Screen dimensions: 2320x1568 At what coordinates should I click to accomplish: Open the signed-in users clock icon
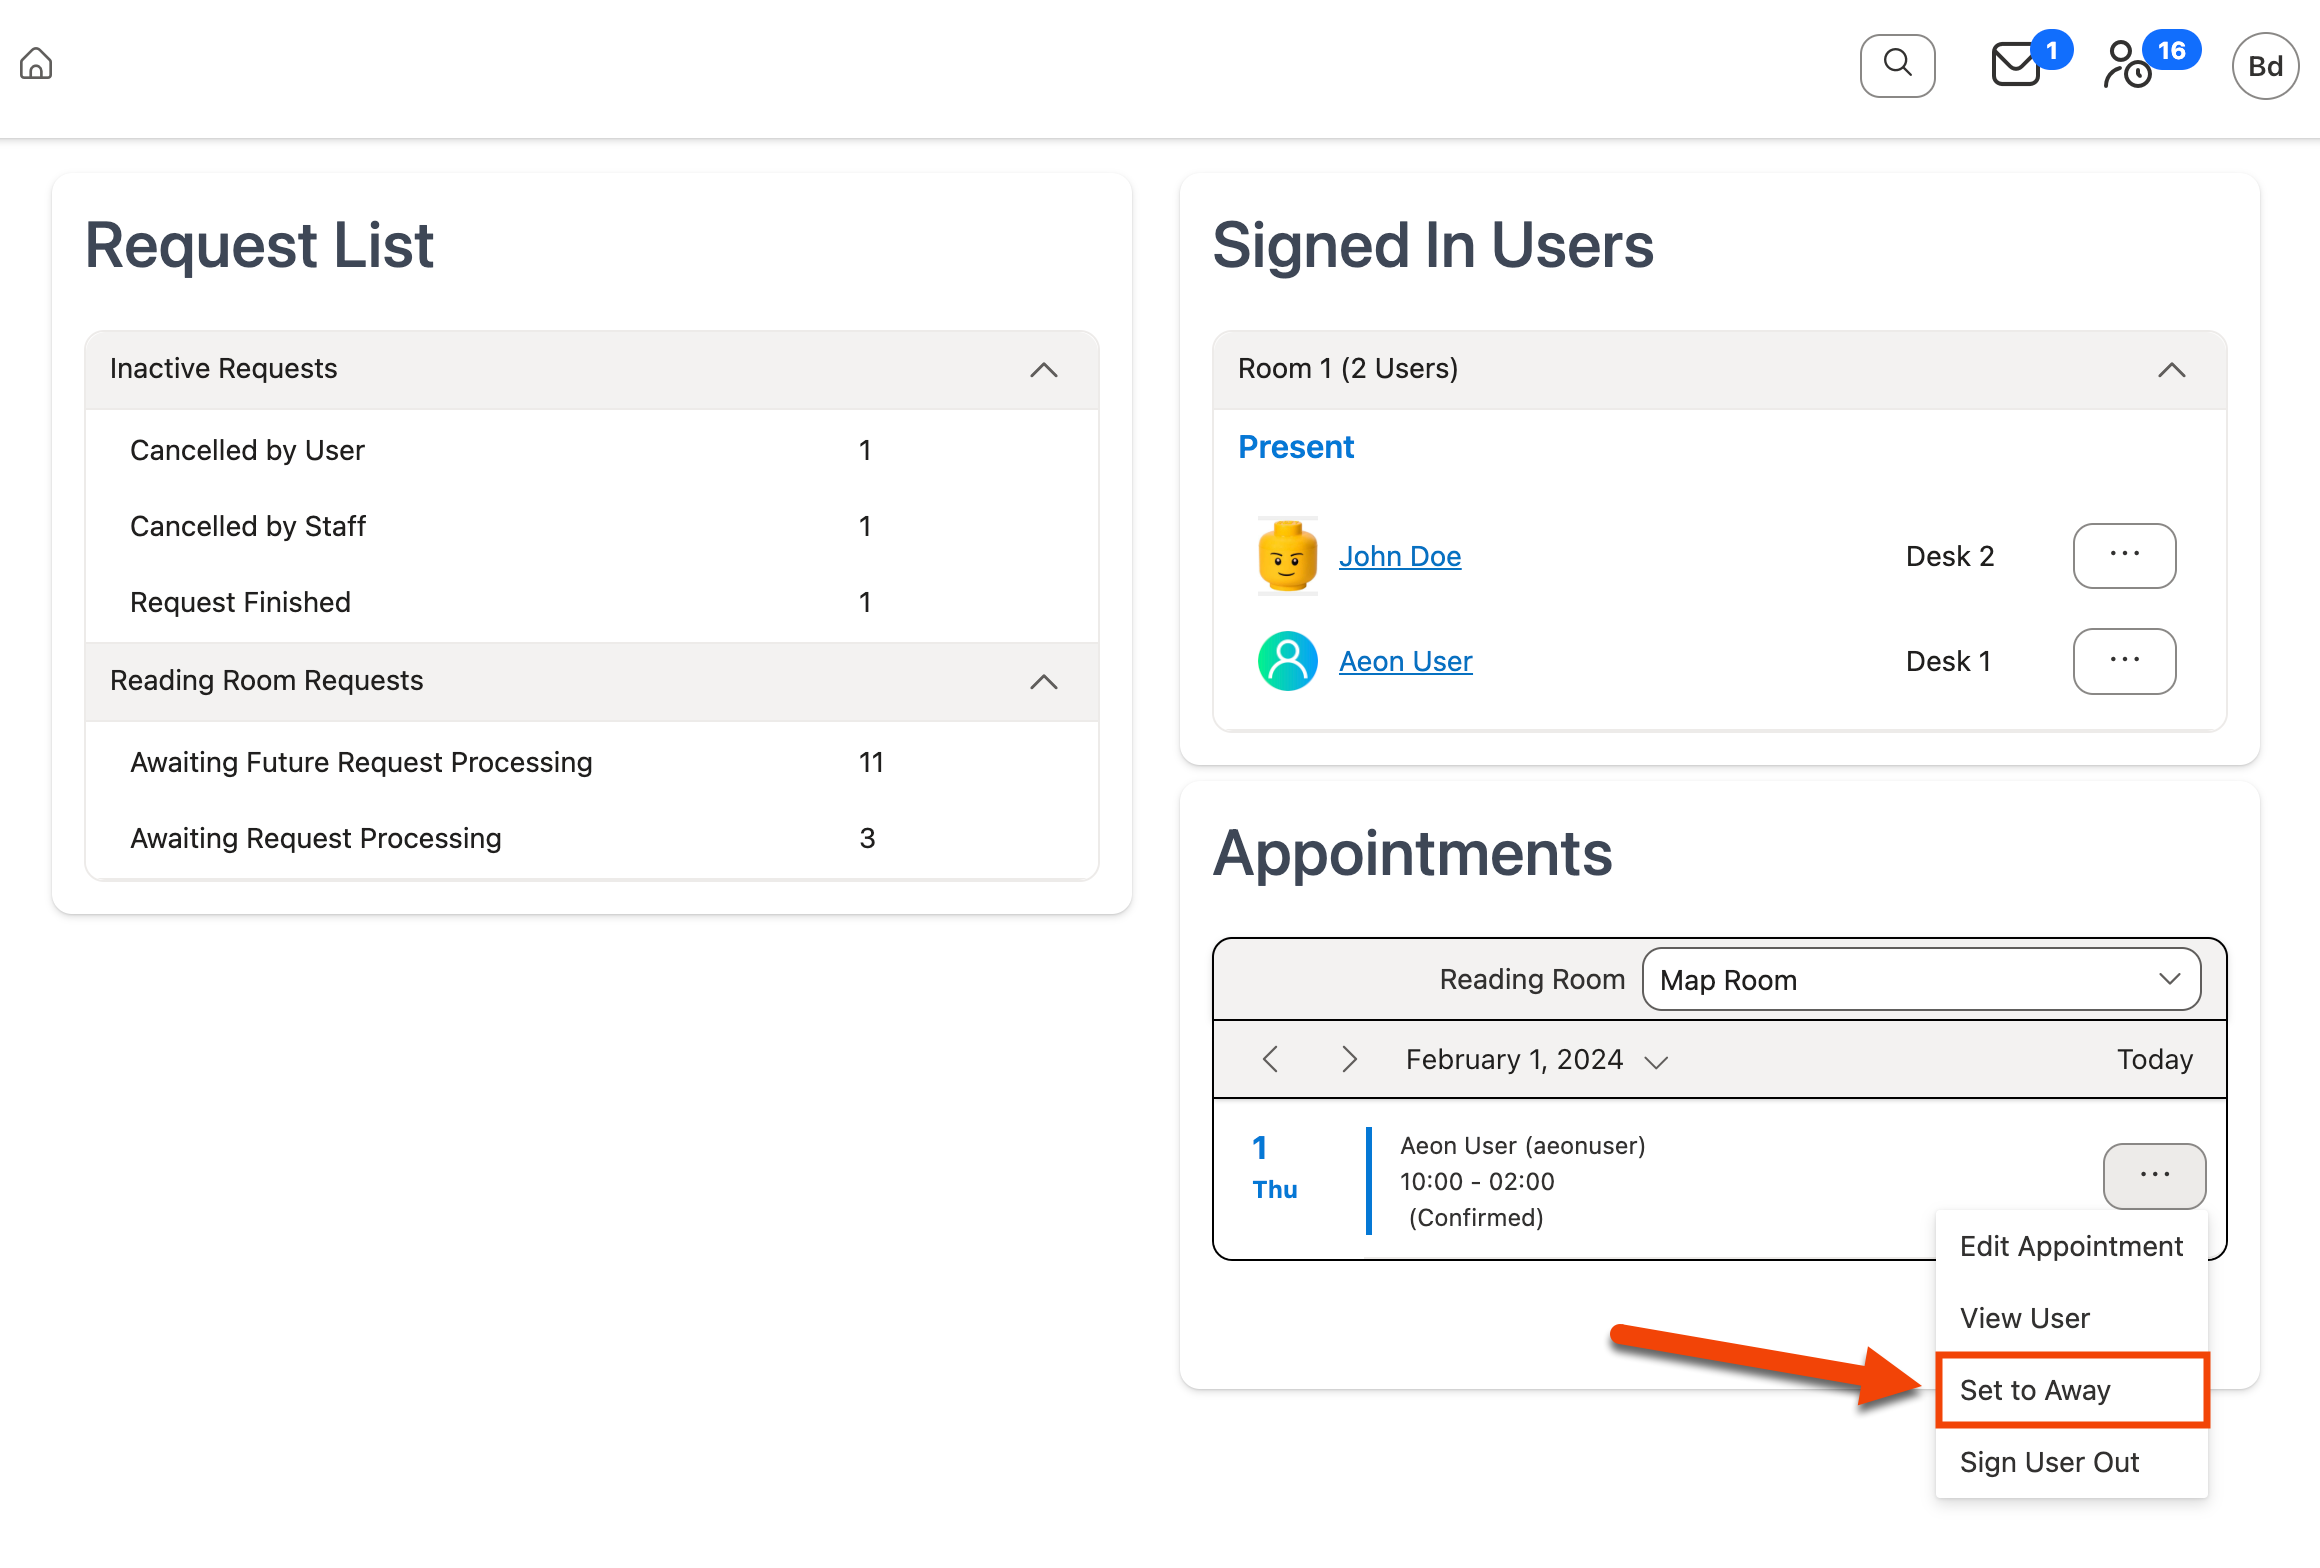pos(2128,66)
